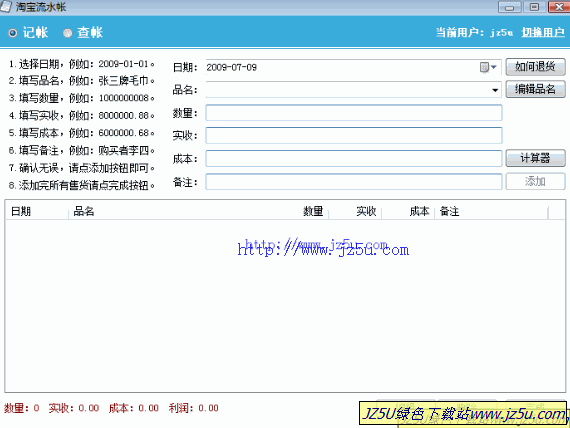570x428 pixels.
Task: Click the 淘宝流水帐 title bar app icon
Action: (x=6, y=7)
